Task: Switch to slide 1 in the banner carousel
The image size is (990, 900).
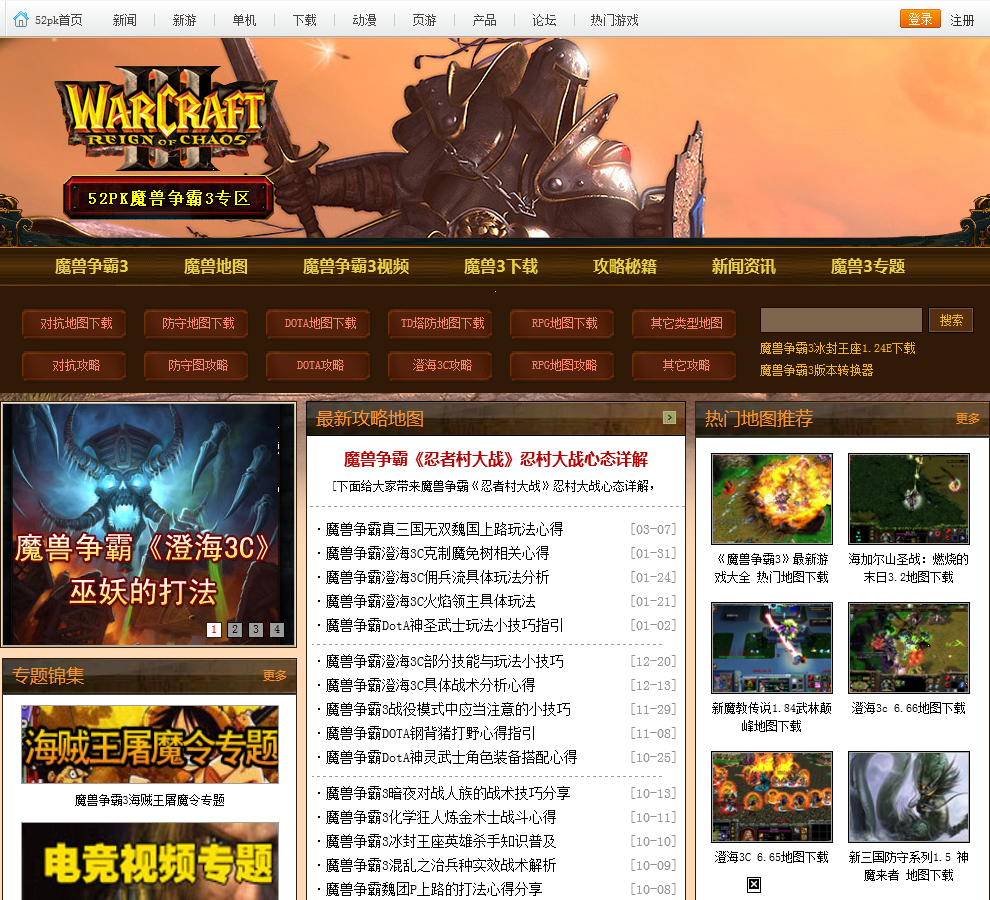Action: pos(214,629)
